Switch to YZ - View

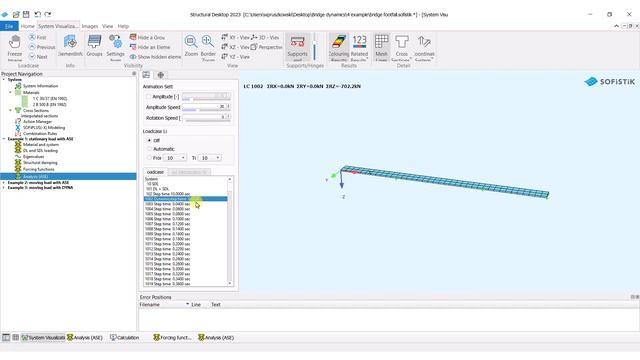(235, 57)
